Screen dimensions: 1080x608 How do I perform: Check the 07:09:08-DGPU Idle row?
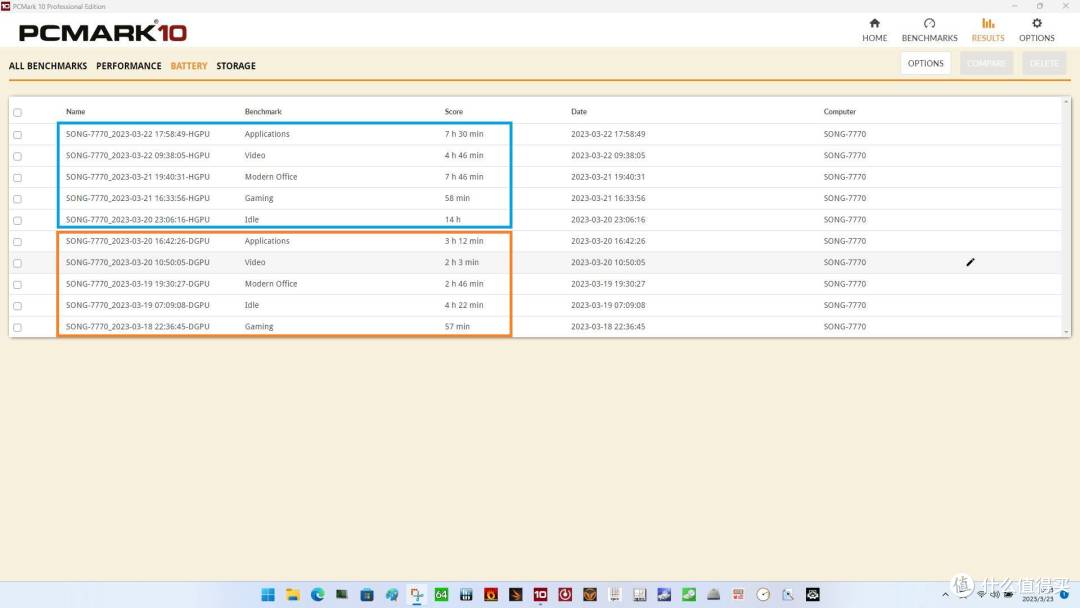pyautogui.click(x=17, y=306)
